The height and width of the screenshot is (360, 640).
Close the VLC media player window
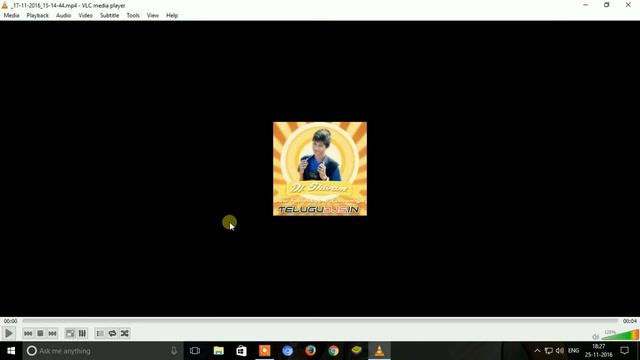pos(628,5)
